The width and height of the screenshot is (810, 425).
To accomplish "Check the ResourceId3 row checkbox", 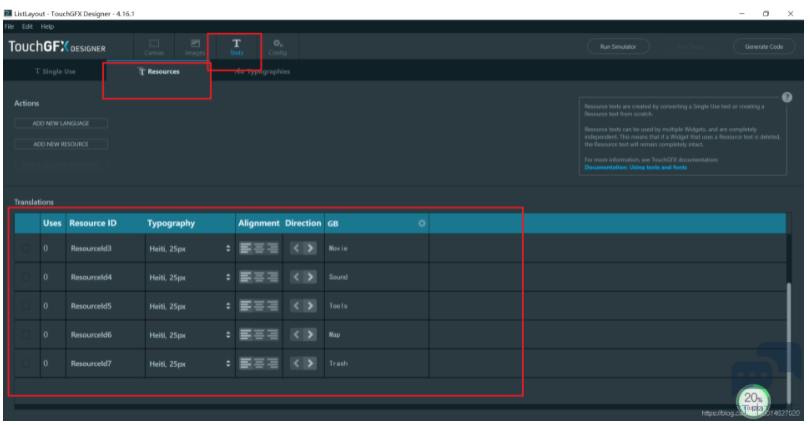I will click(x=26, y=248).
